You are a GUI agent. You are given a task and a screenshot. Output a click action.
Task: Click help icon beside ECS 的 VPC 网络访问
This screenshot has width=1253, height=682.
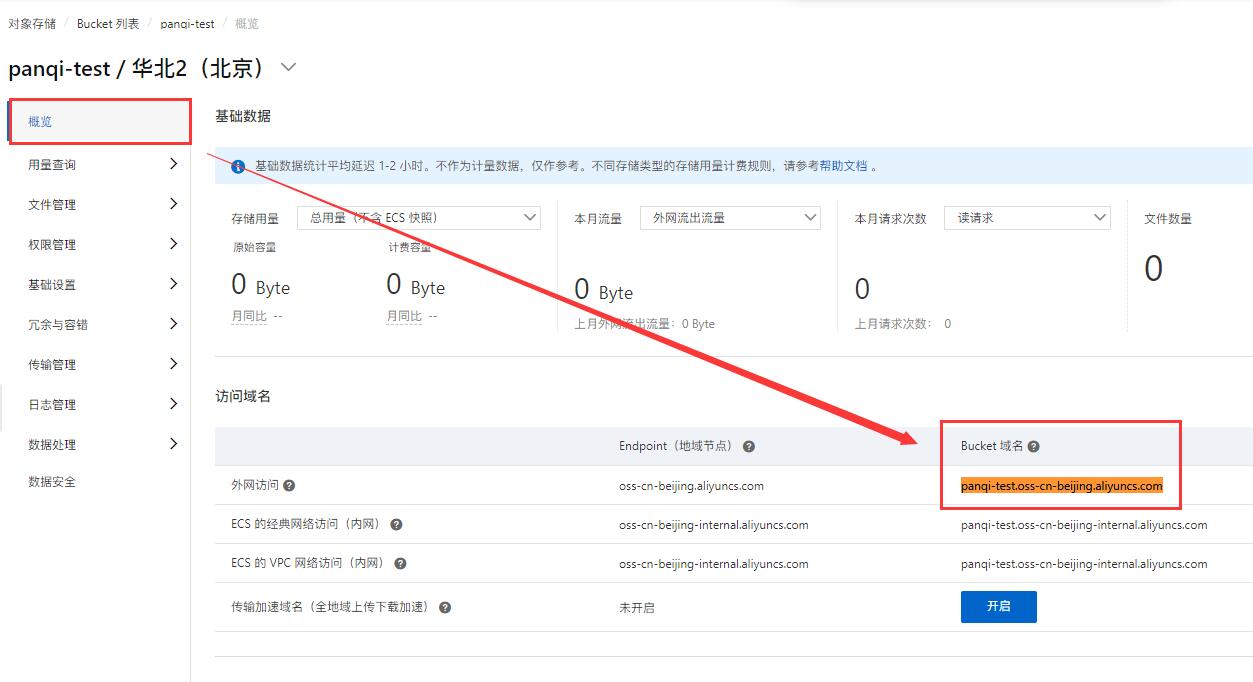pos(400,564)
